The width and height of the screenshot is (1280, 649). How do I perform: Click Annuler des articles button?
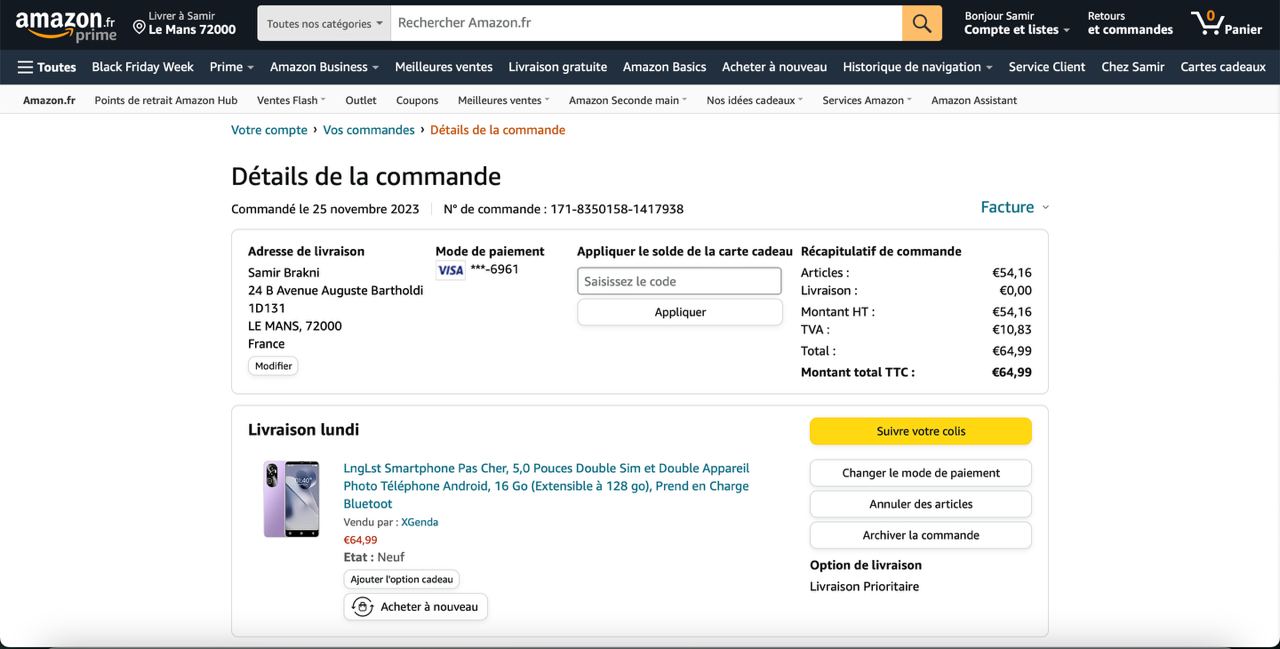[x=920, y=504]
